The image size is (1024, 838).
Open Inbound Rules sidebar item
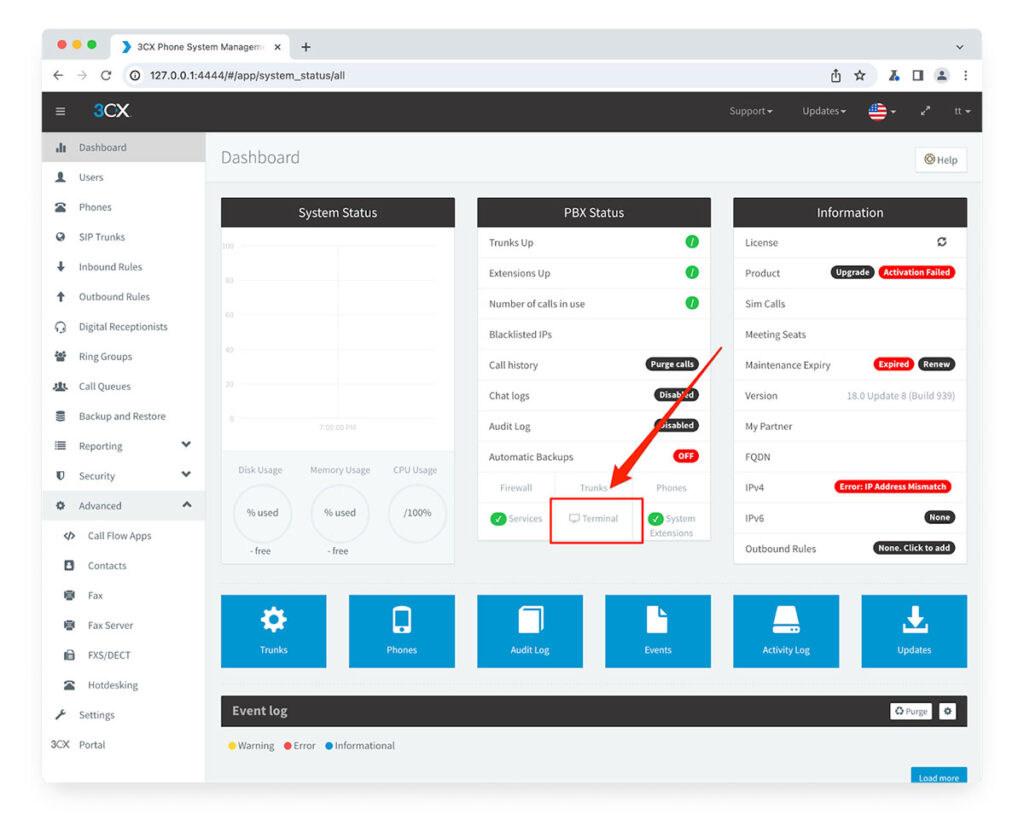coord(123,266)
